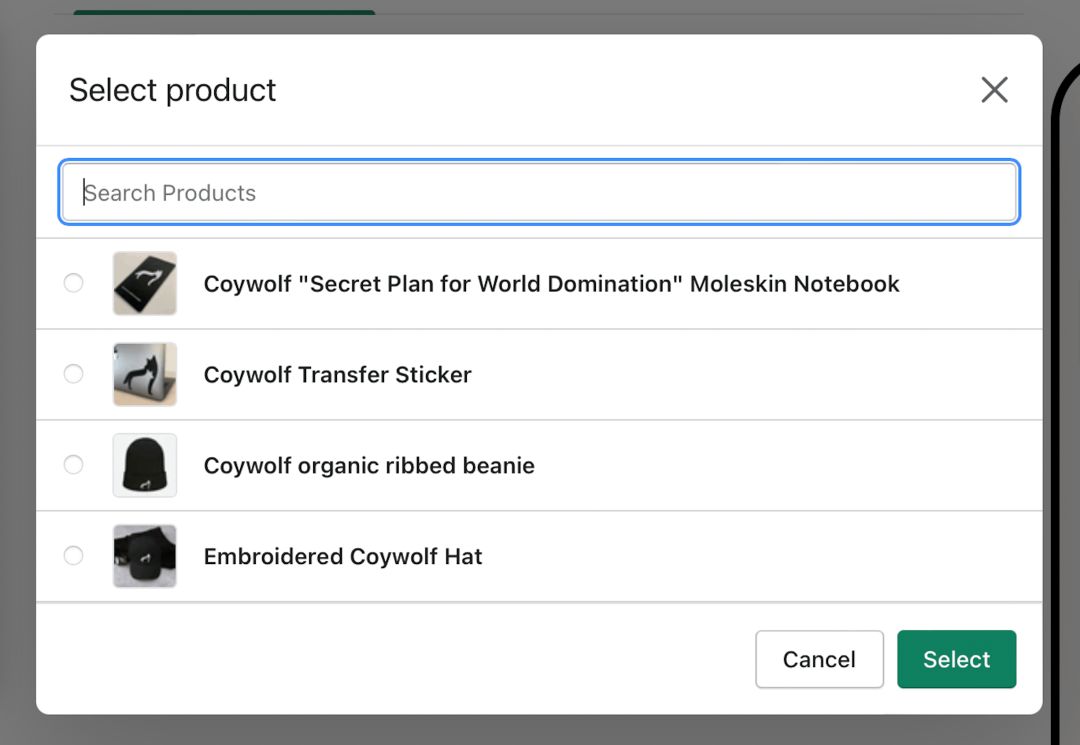This screenshot has width=1080, height=745.
Task: Click the Search Products field
Action: (x=540, y=193)
